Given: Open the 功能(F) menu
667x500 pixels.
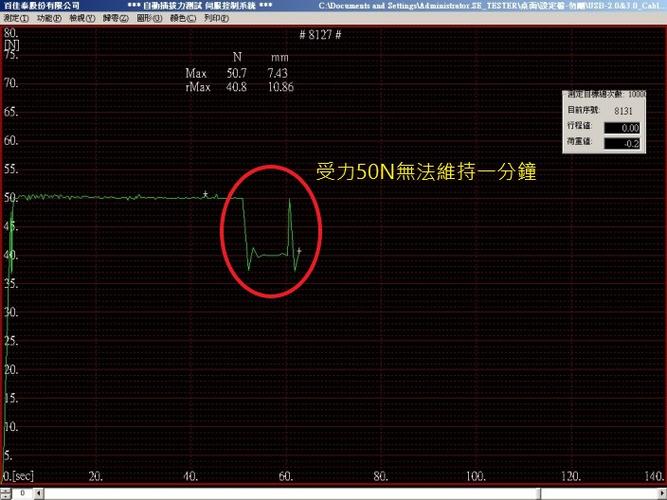Looking at the screenshot, I should [48, 19].
